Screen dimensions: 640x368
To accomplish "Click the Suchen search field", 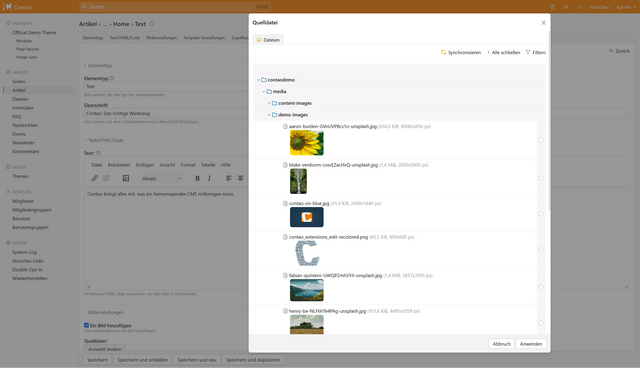I will (175, 7).
